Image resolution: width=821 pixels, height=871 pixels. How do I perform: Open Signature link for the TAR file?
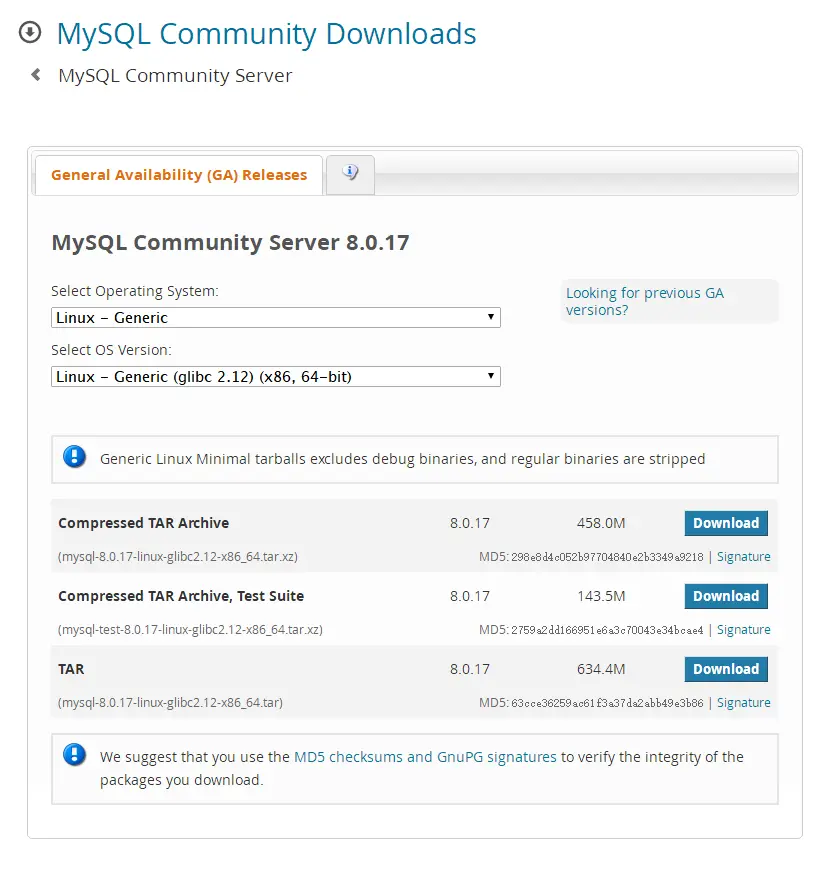click(x=743, y=703)
